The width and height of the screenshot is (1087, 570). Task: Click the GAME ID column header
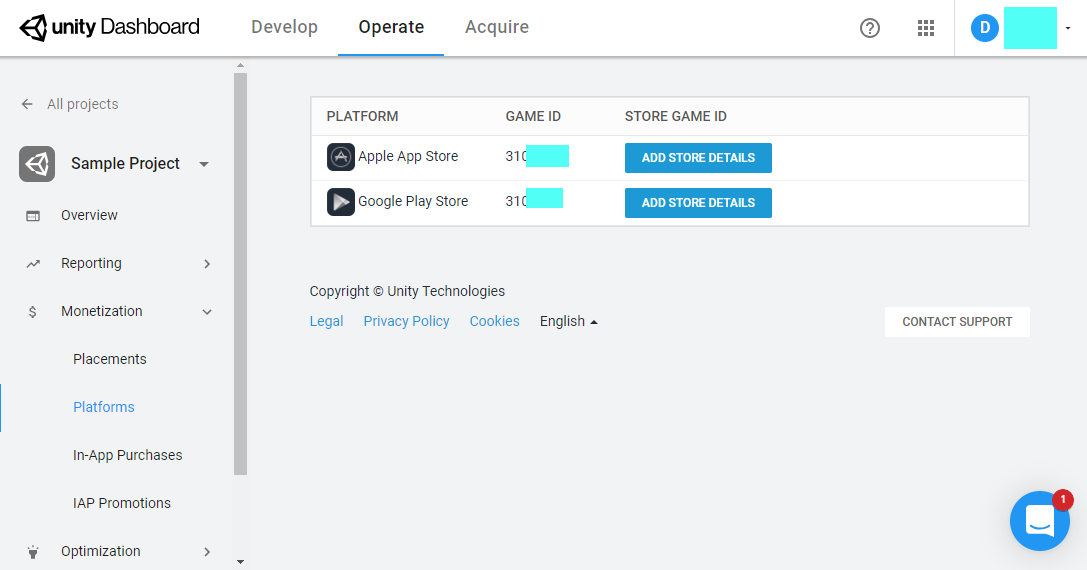click(533, 116)
